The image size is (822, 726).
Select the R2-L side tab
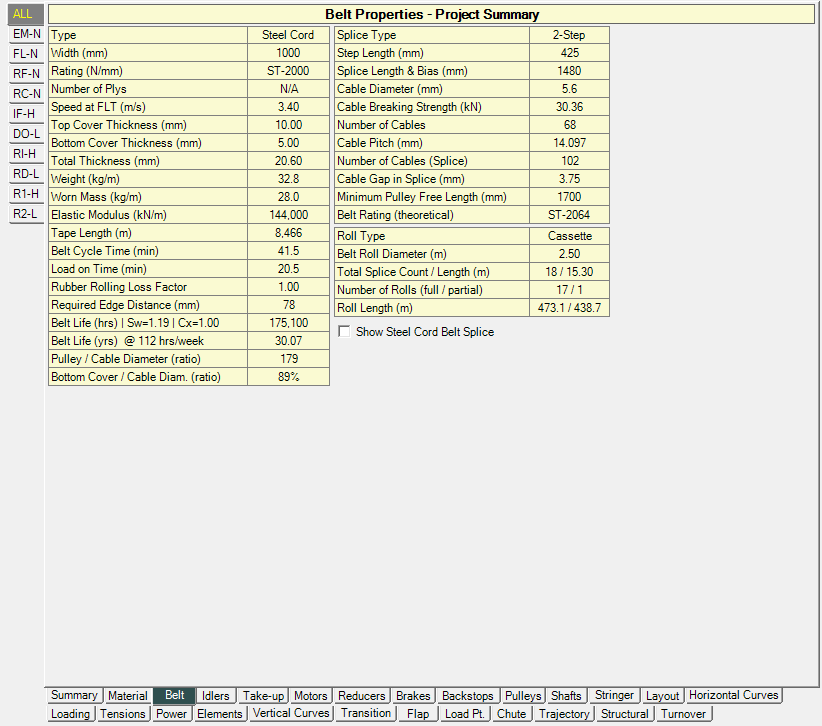[26, 214]
